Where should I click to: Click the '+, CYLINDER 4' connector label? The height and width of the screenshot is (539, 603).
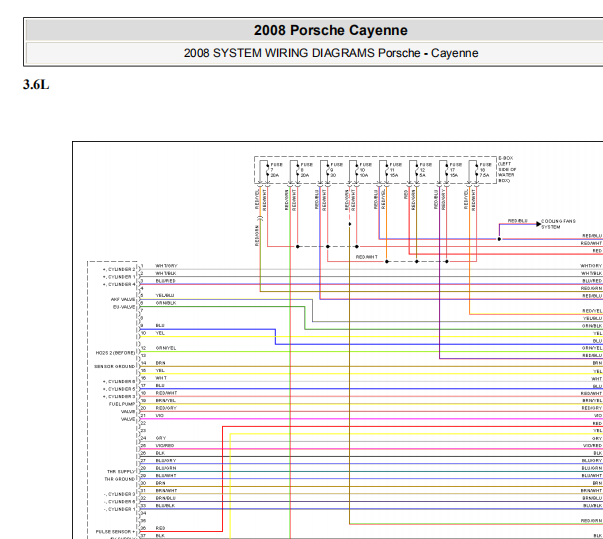pos(119,284)
